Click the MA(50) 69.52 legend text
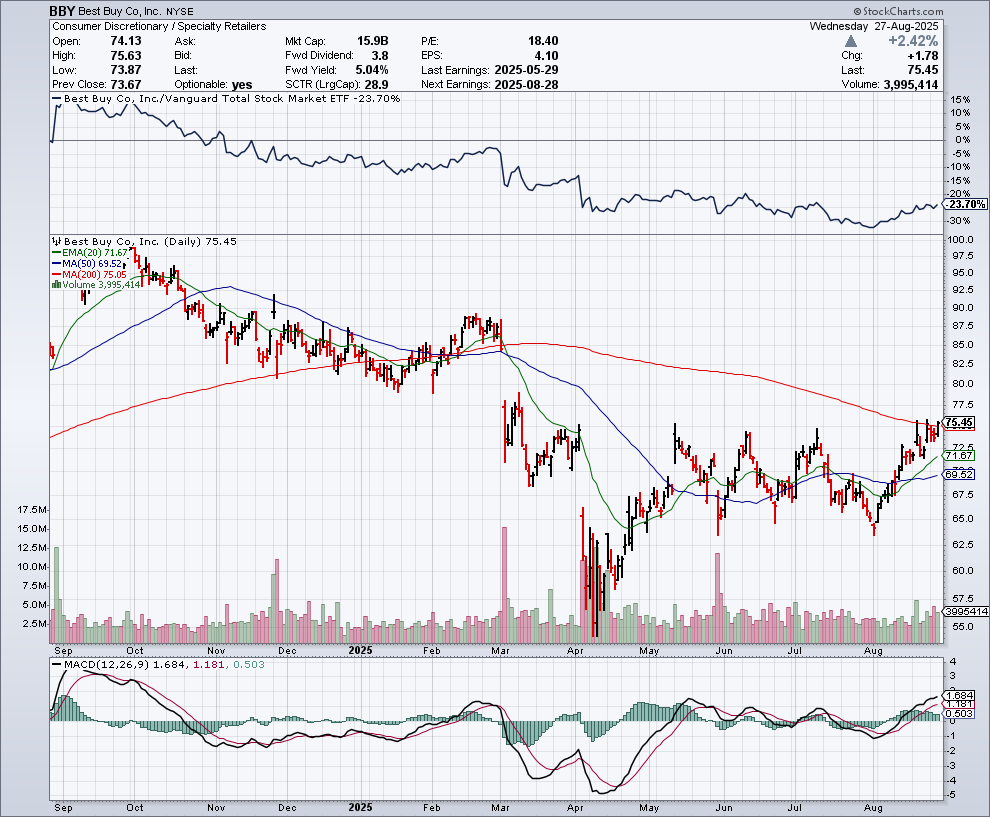The width and height of the screenshot is (990, 817). point(92,263)
